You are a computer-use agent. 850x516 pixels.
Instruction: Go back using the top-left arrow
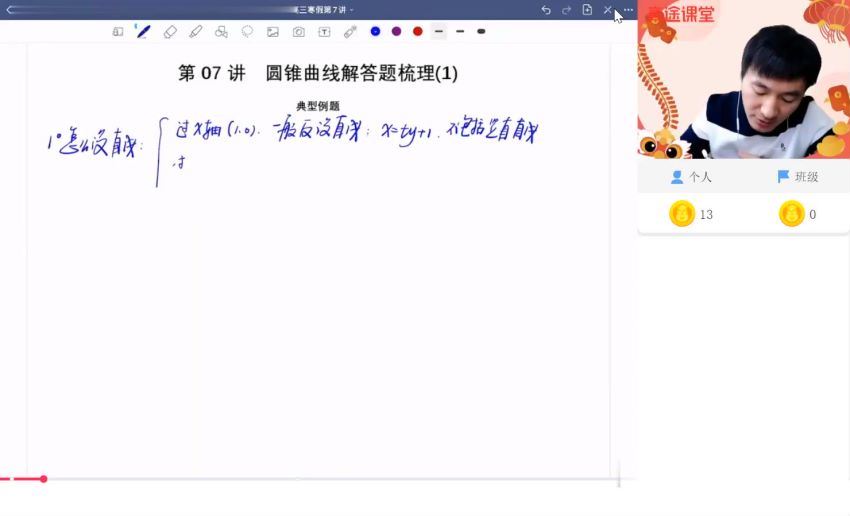10,10
